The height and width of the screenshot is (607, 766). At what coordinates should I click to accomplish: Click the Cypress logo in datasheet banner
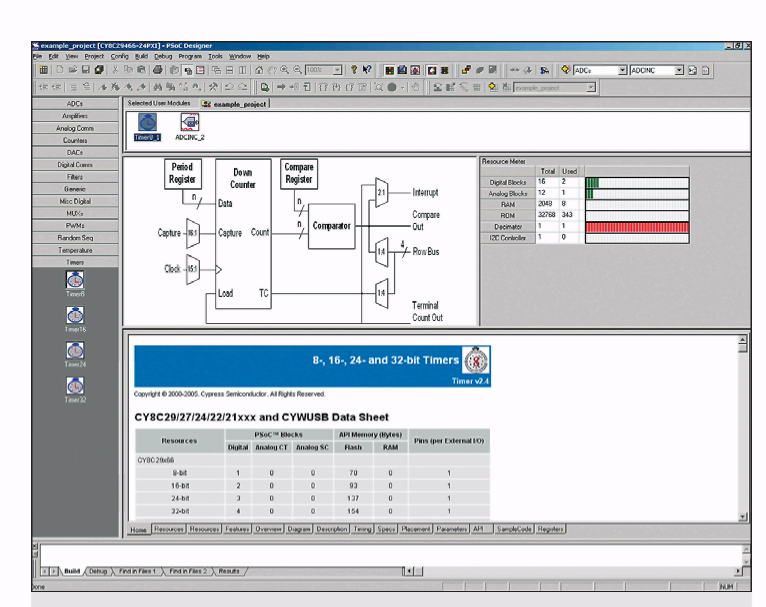pos(475,361)
